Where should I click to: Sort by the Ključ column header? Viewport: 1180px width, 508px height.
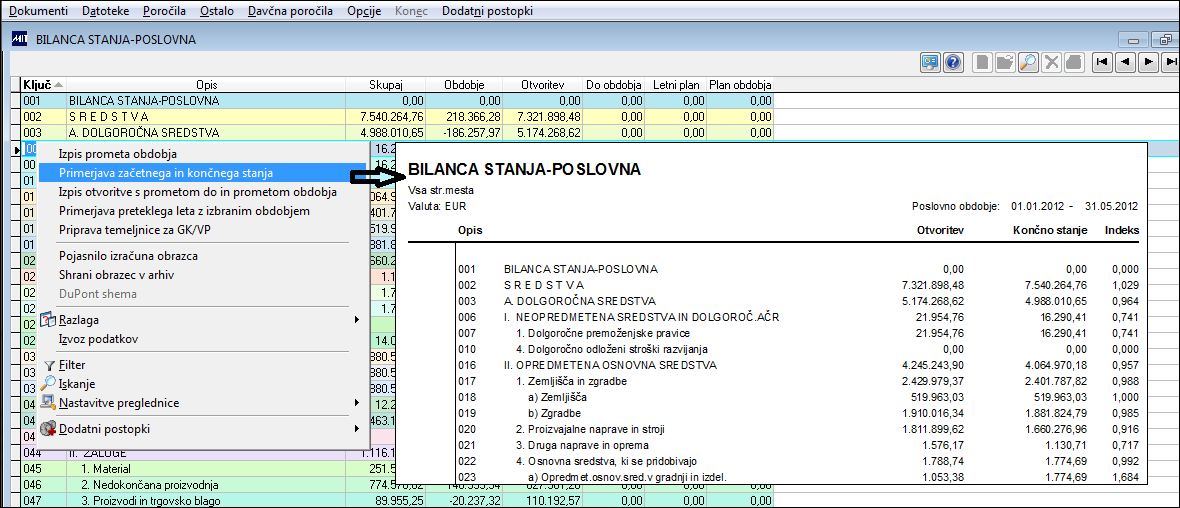point(38,85)
